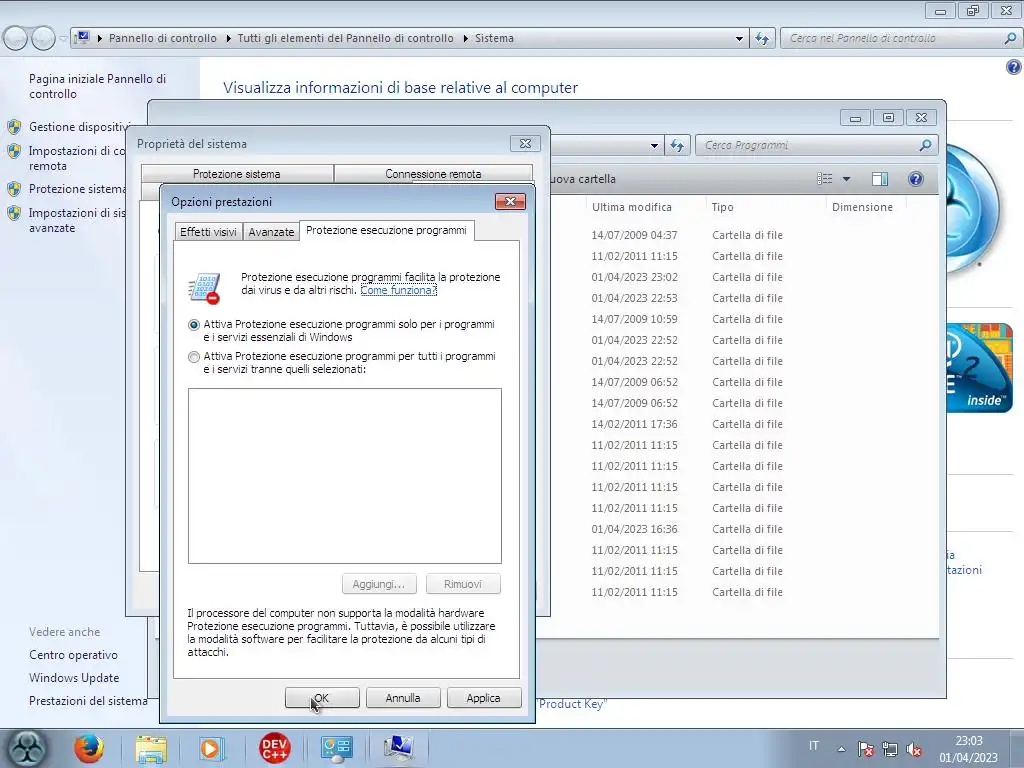
Task: Click the change view icon in Explorer
Action: [x=825, y=179]
